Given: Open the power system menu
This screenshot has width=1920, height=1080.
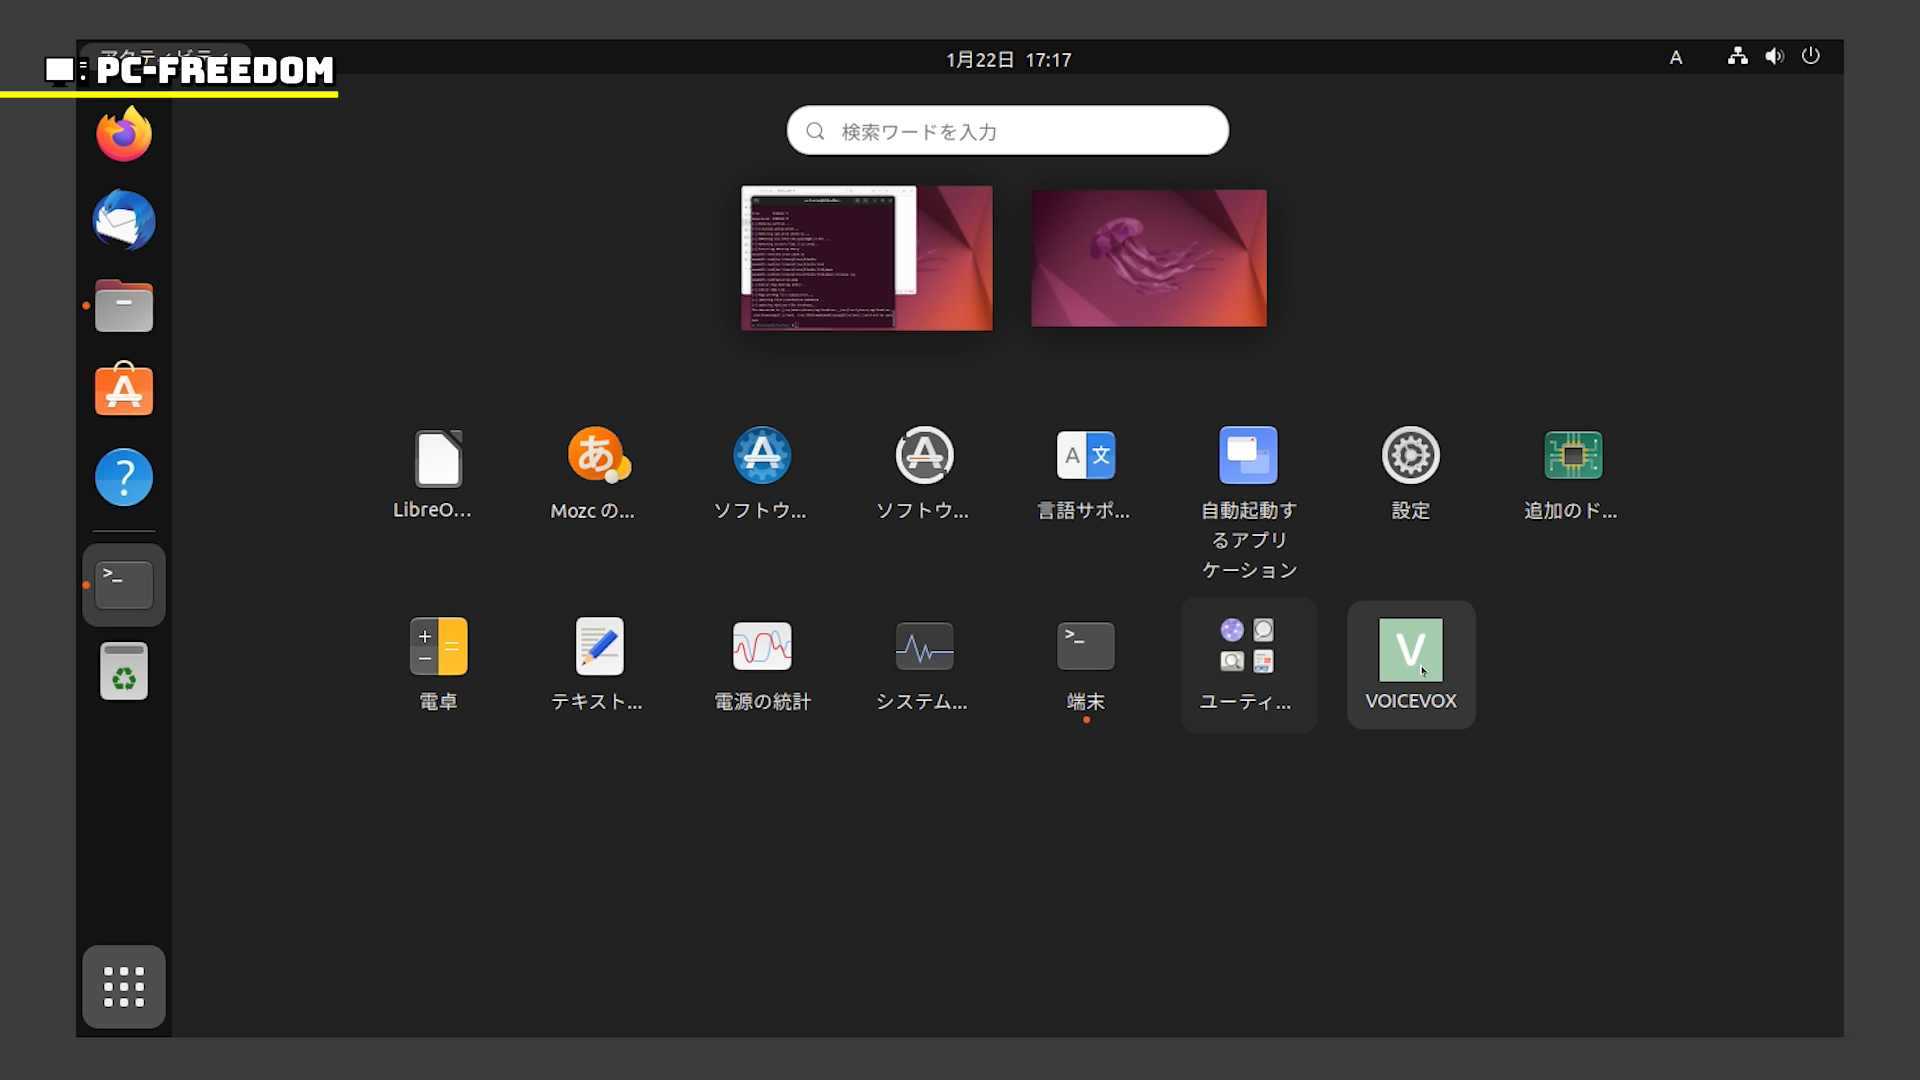Looking at the screenshot, I should tap(1810, 57).
